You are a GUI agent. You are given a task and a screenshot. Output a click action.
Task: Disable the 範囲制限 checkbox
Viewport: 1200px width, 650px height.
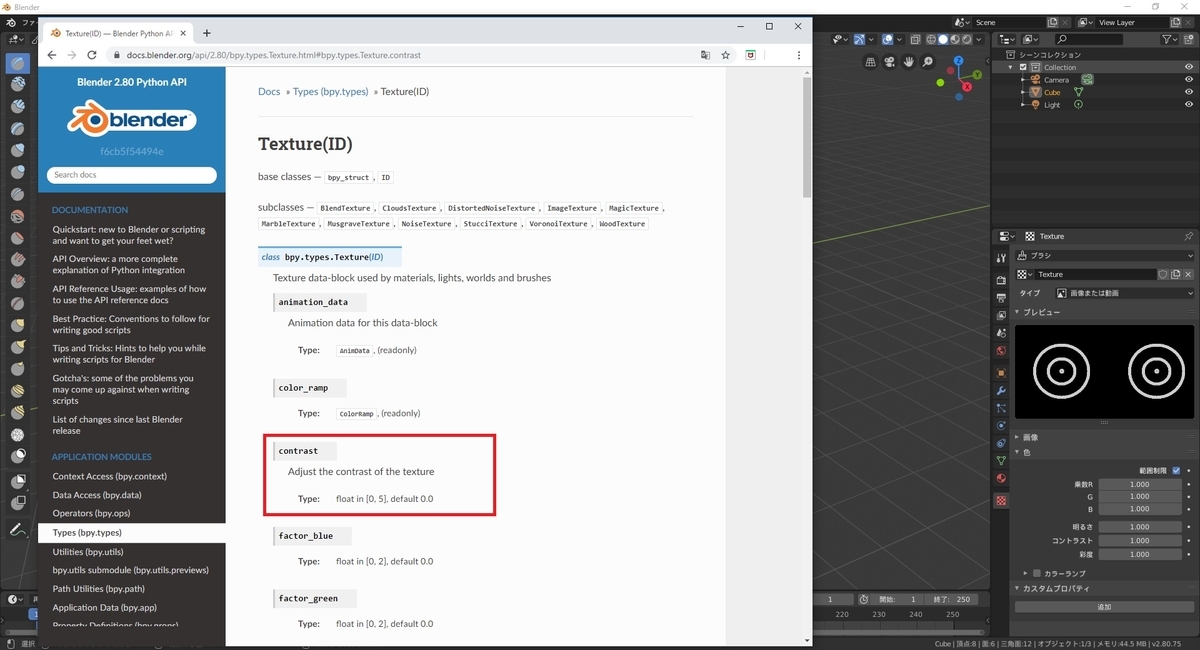(1176, 470)
